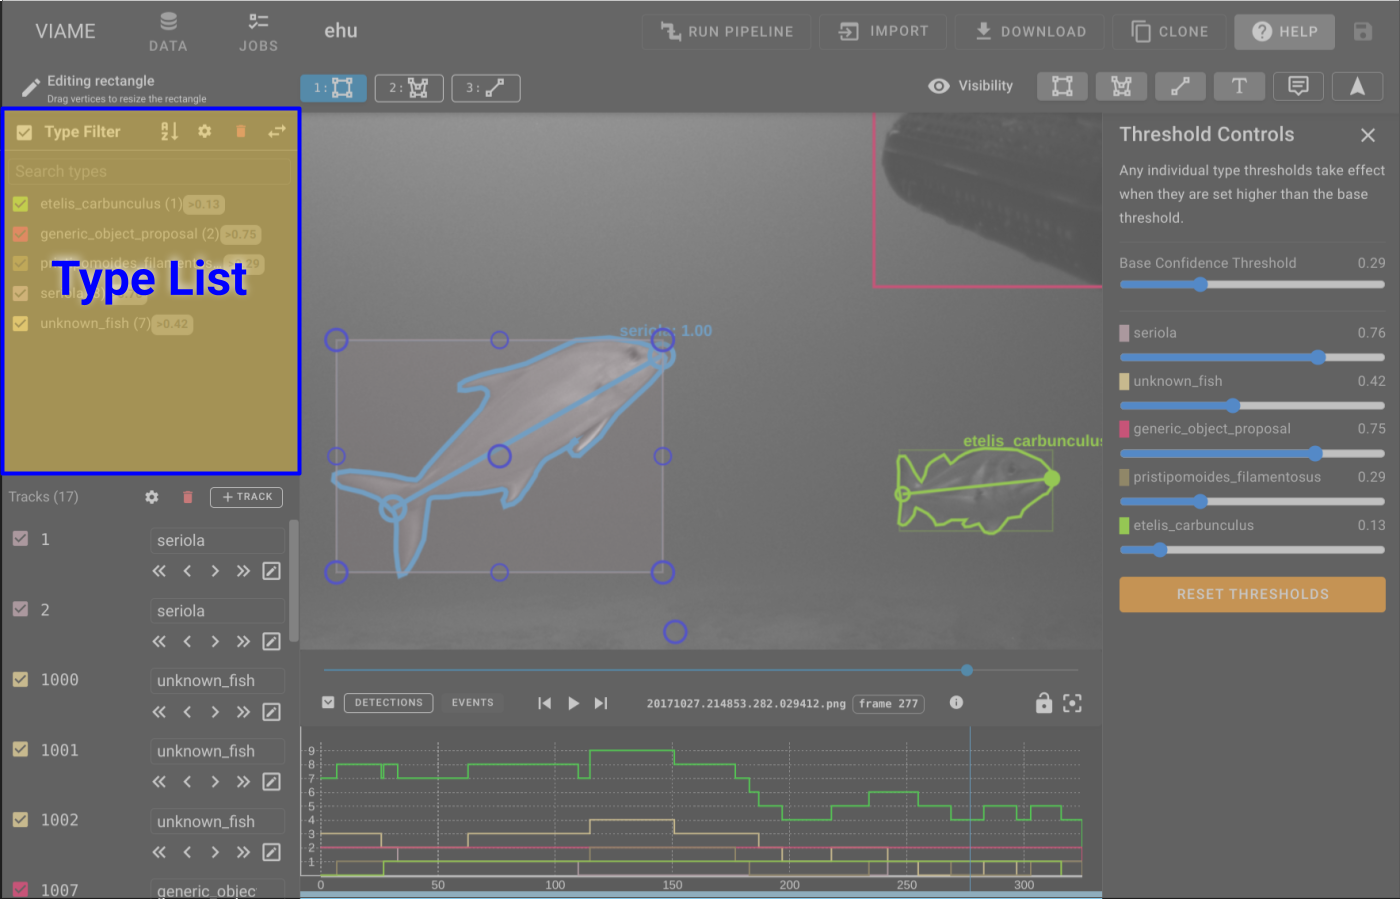Open Type Filter settings gear

205,131
